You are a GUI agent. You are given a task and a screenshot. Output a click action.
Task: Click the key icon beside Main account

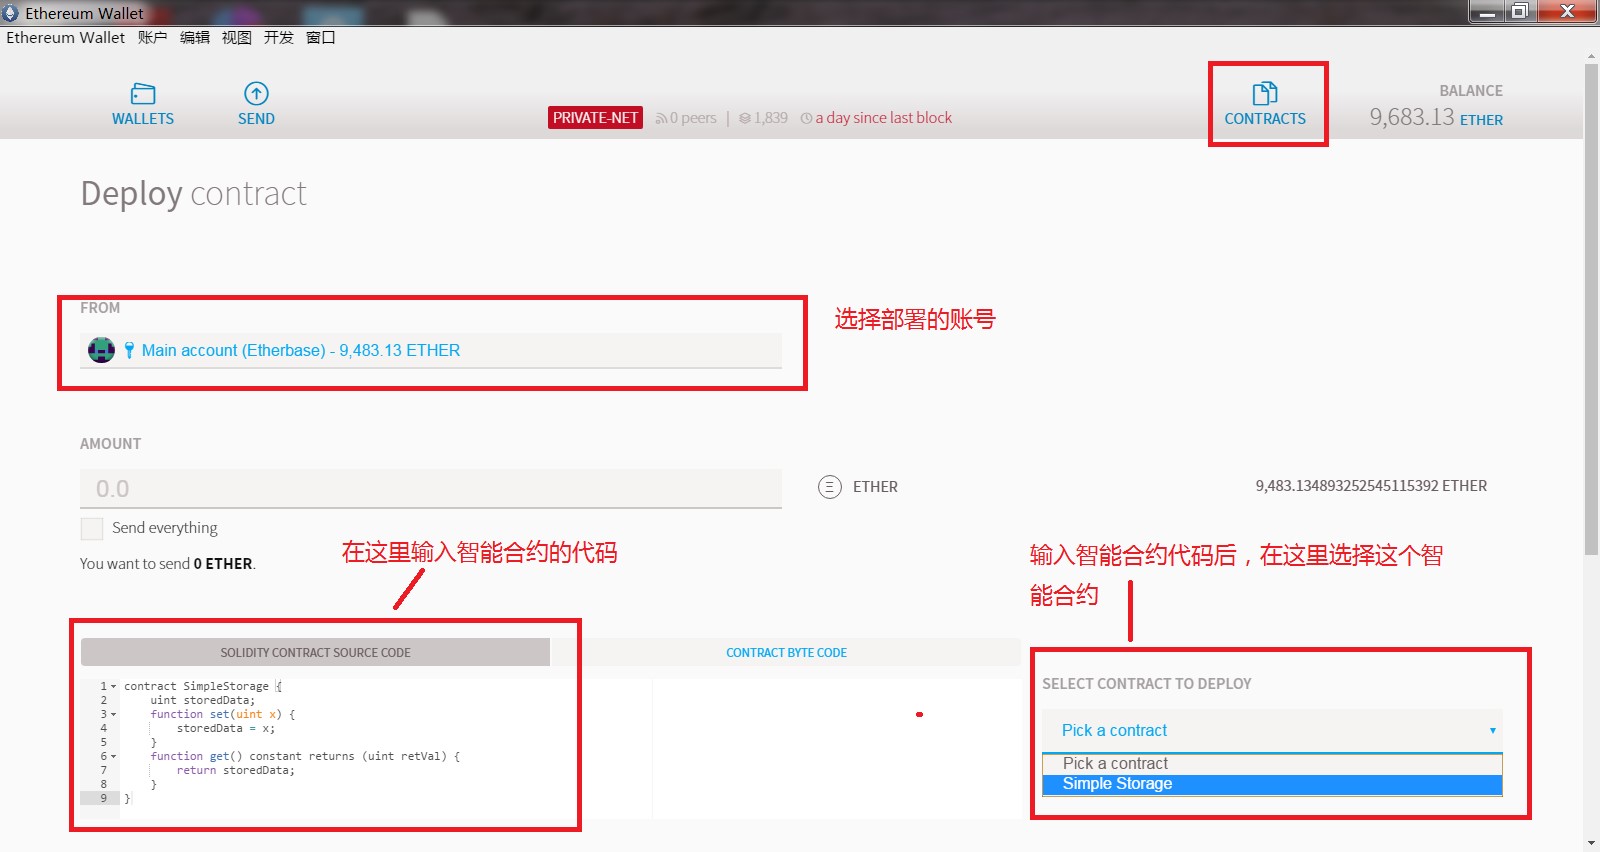point(129,350)
